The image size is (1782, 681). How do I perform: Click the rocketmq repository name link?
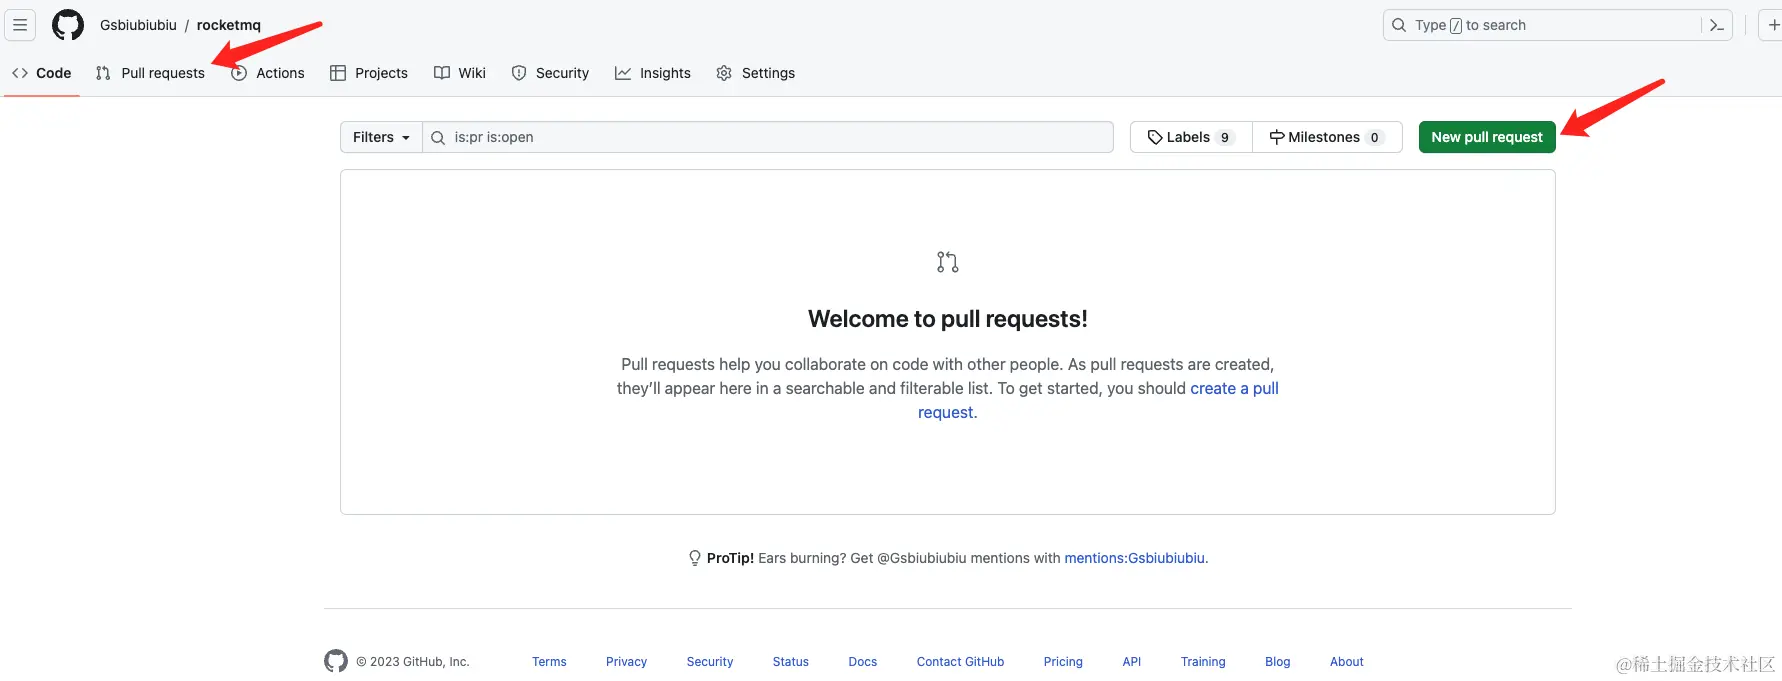pos(228,25)
